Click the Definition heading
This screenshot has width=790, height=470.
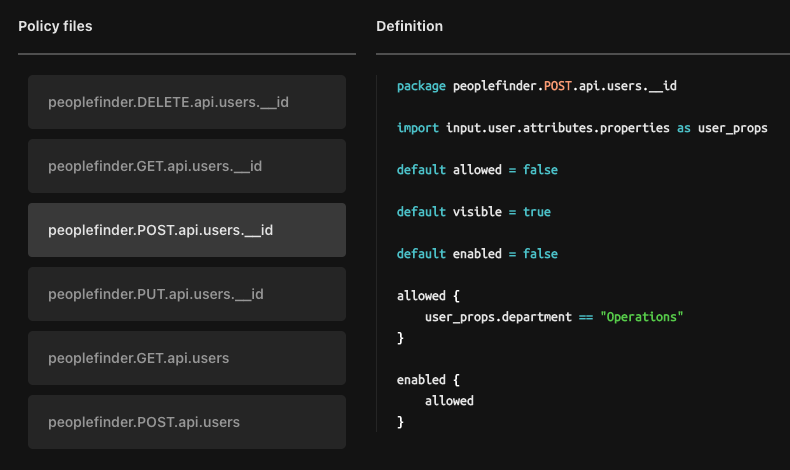[x=409, y=26]
